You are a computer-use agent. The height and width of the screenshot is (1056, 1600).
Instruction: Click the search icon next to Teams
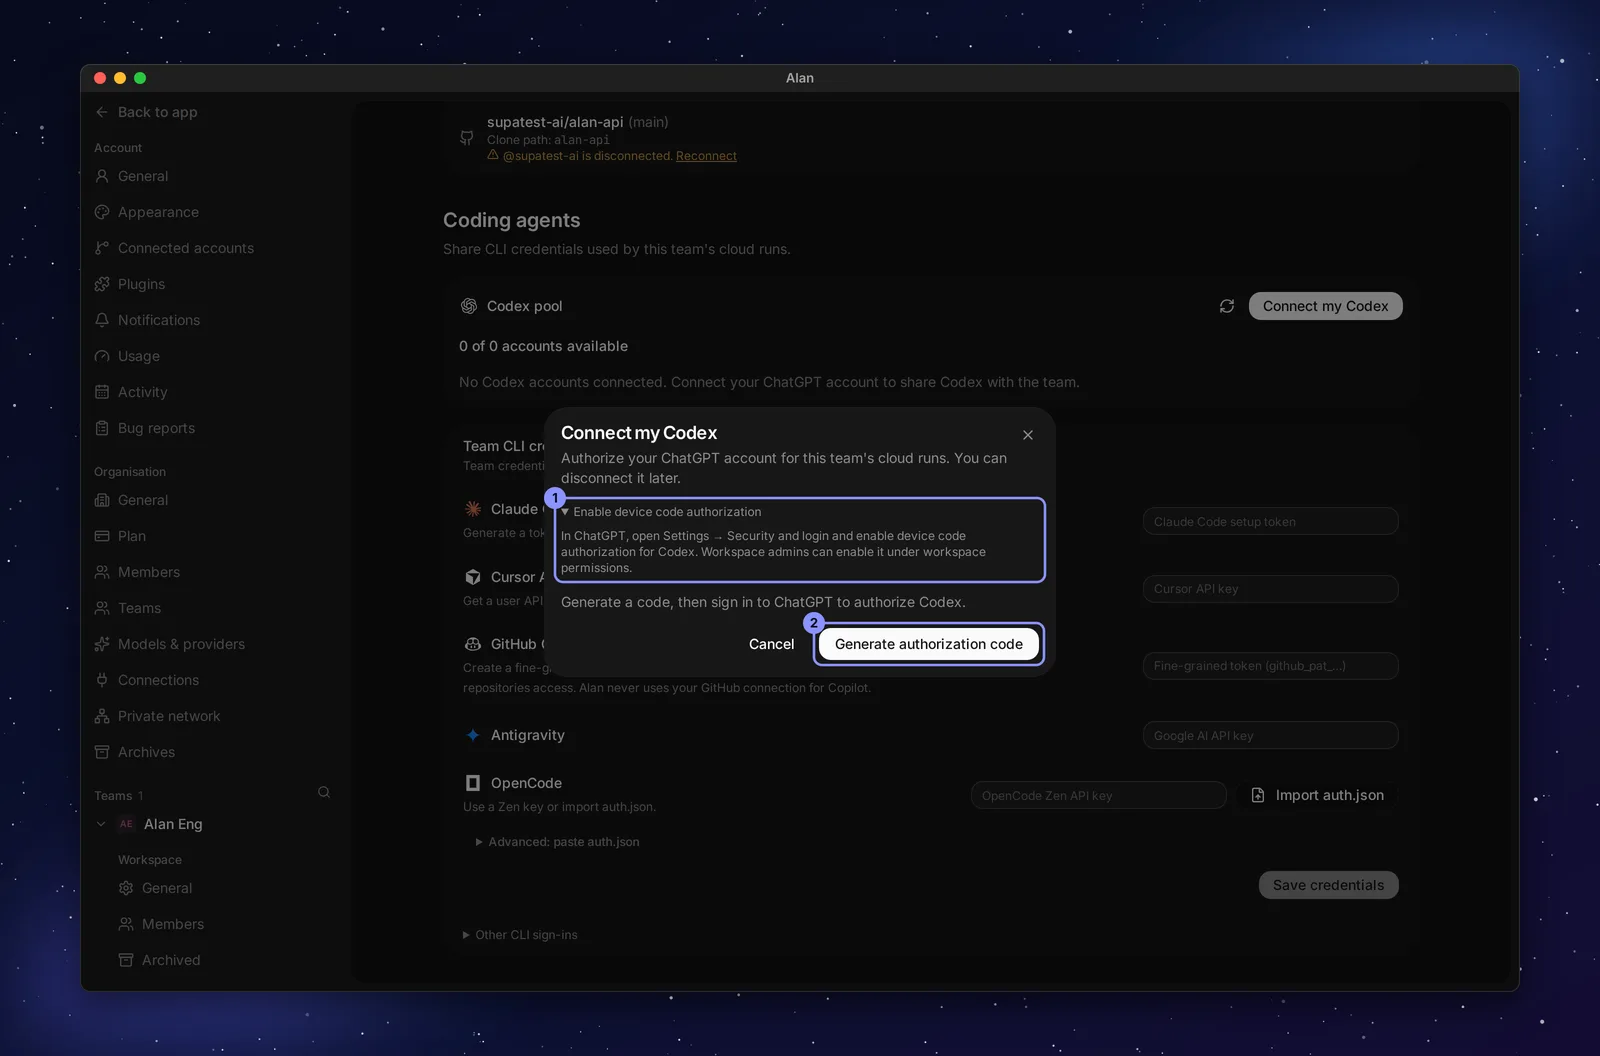coord(324,792)
